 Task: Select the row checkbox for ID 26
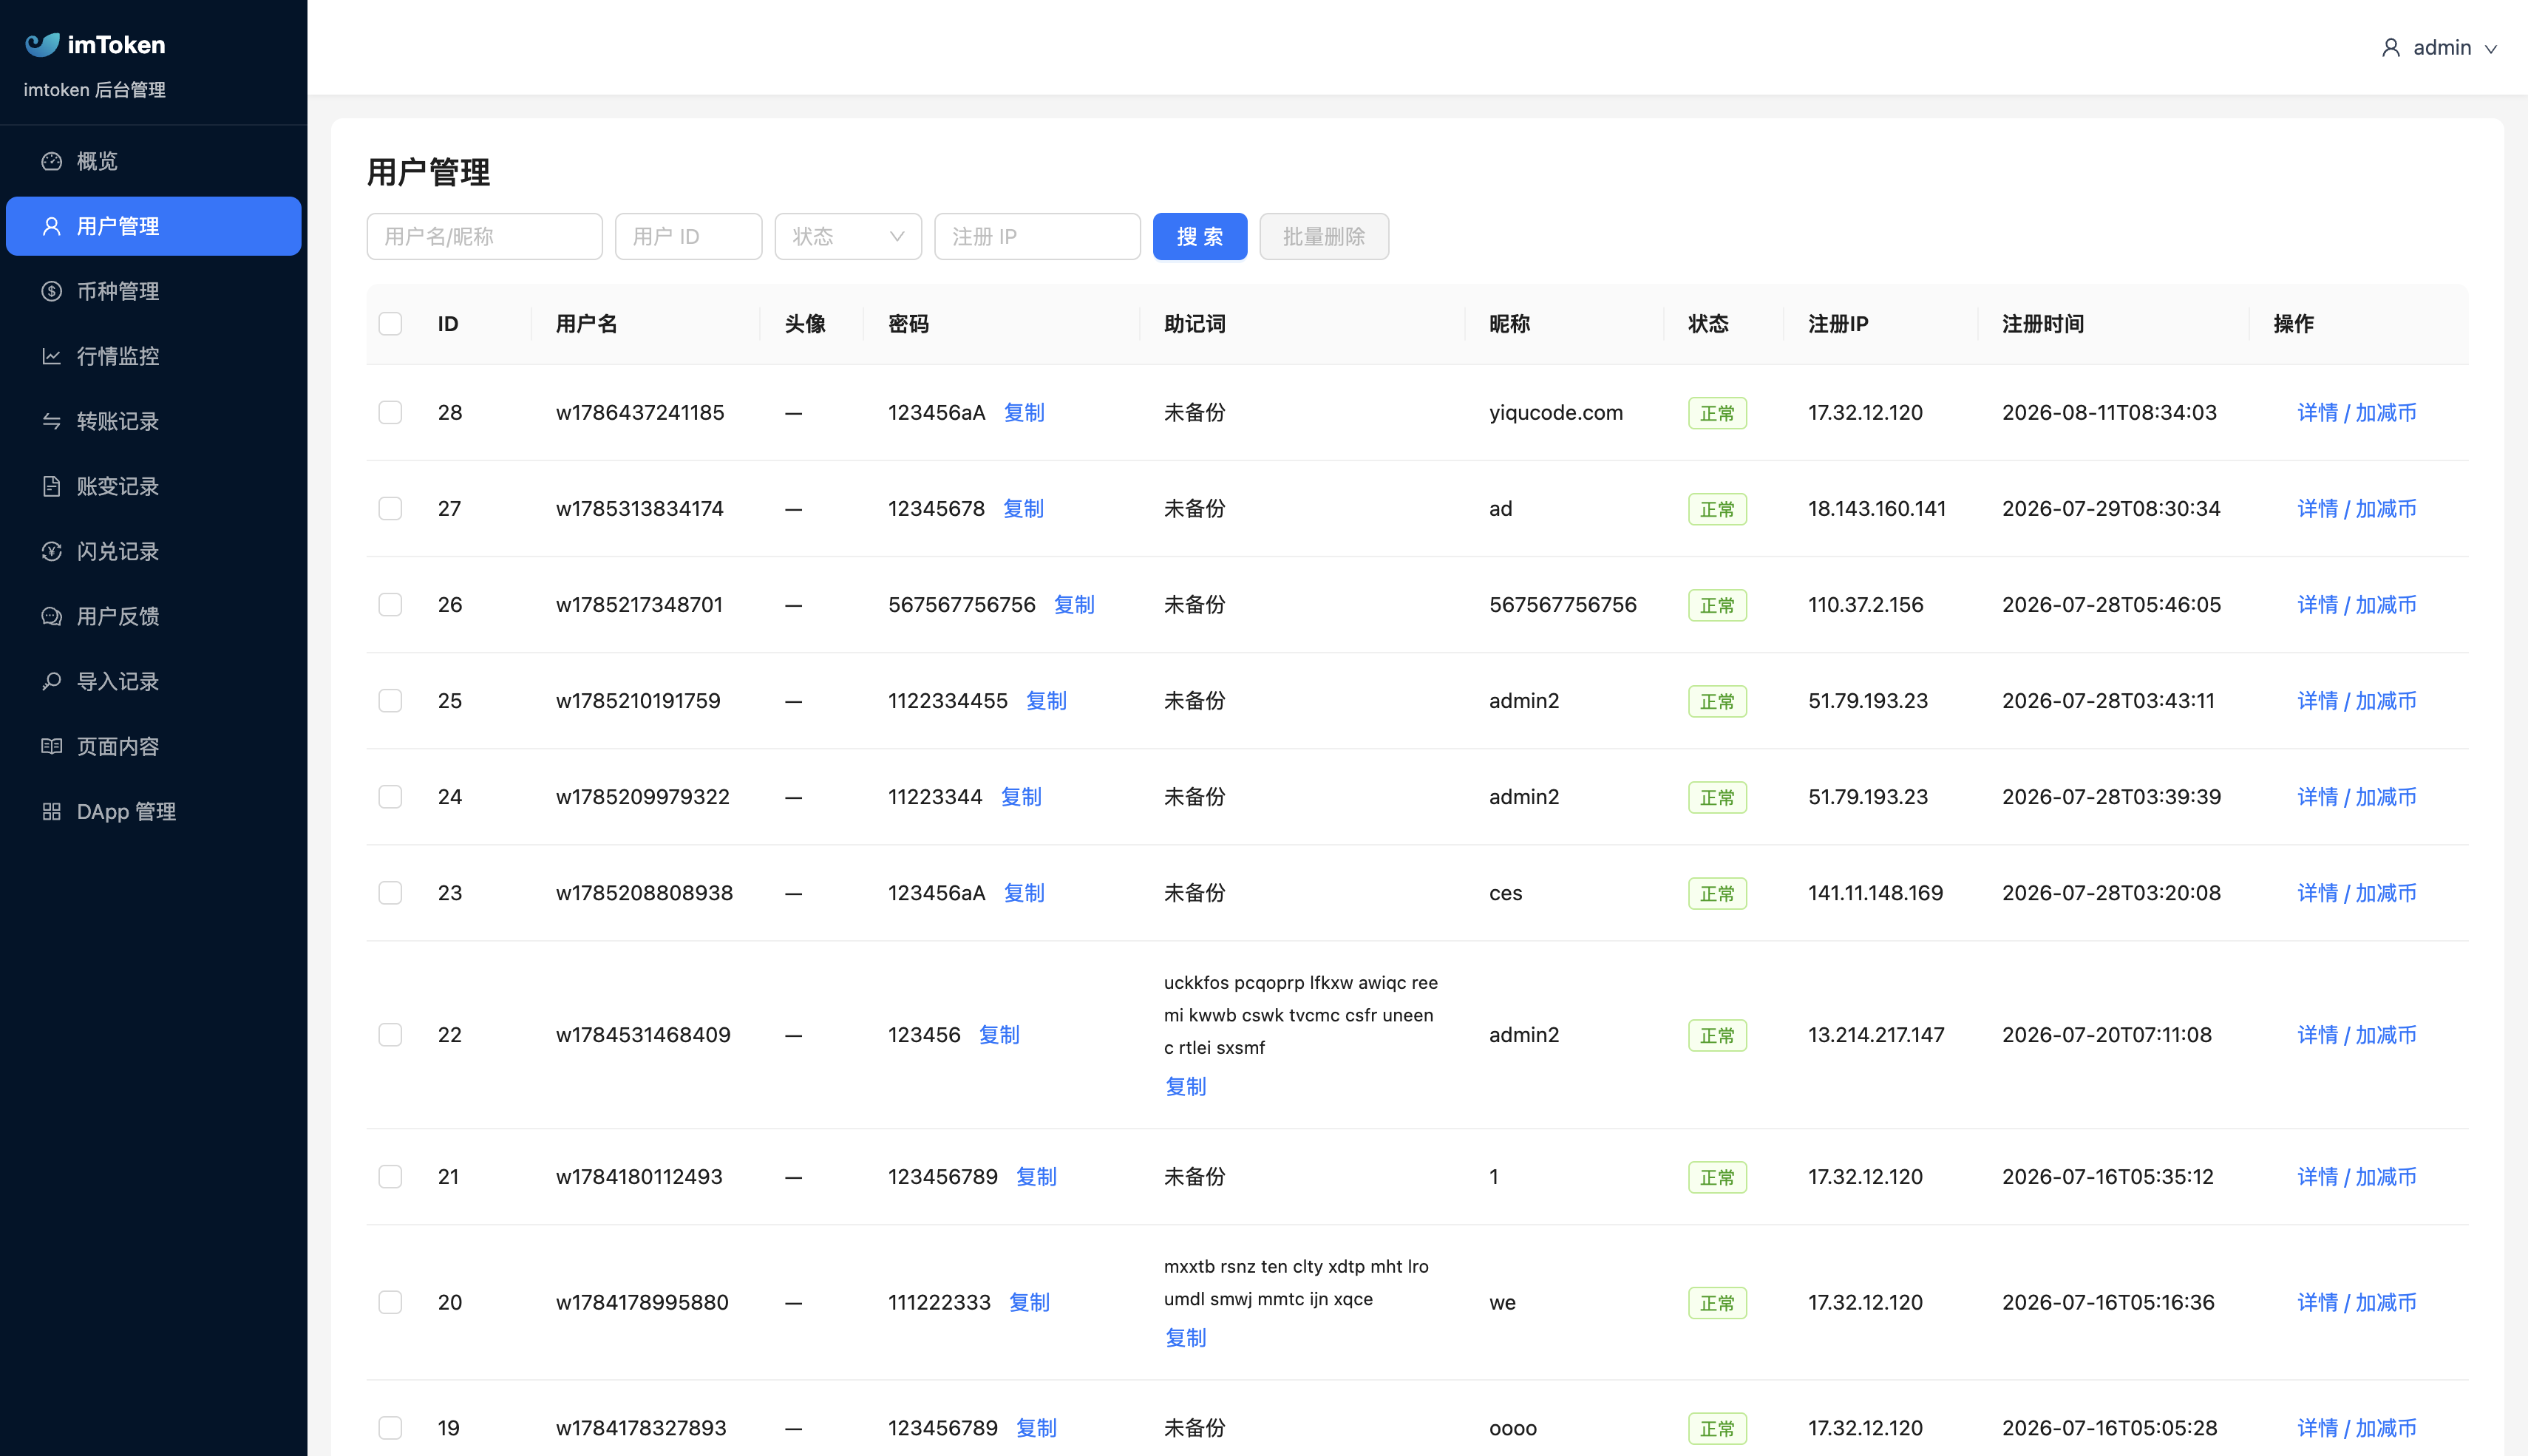(x=390, y=605)
